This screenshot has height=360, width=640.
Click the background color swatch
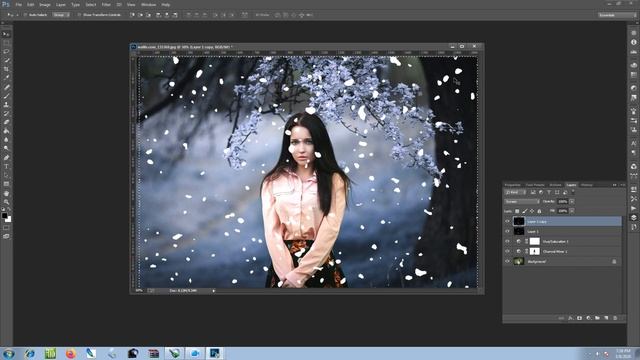point(8,219)
